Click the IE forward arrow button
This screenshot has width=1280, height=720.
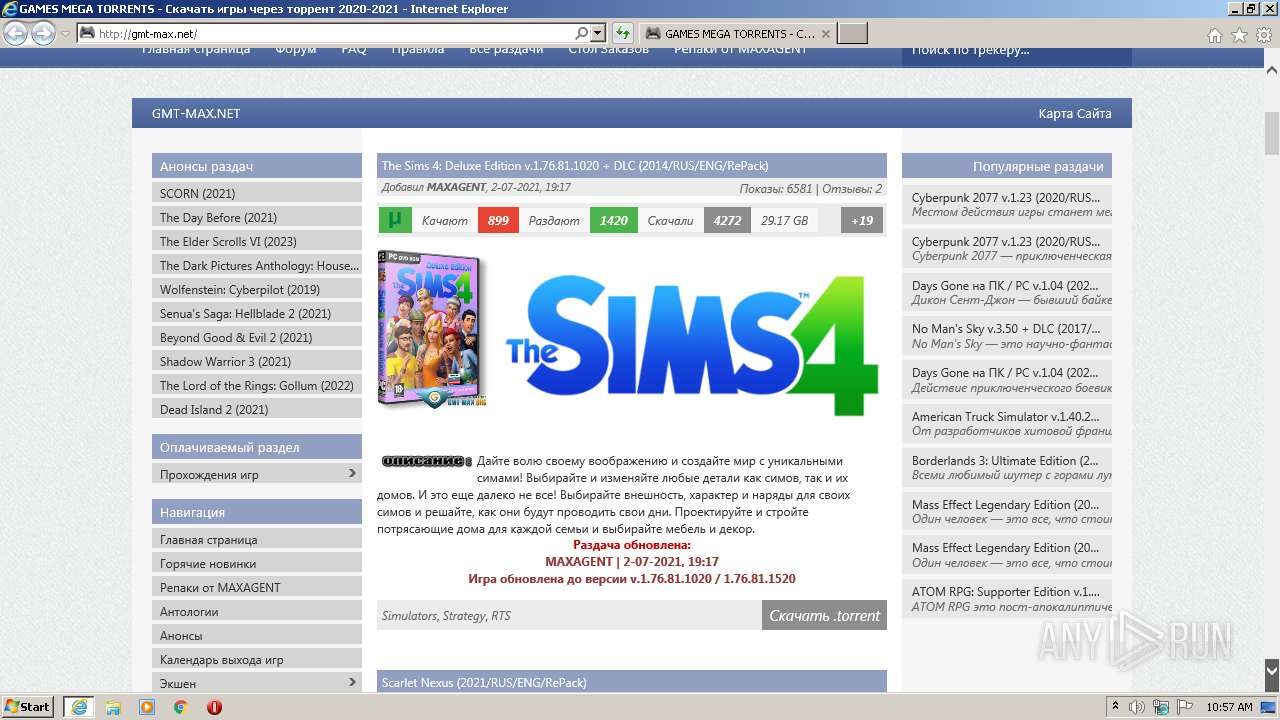(43, 34)
